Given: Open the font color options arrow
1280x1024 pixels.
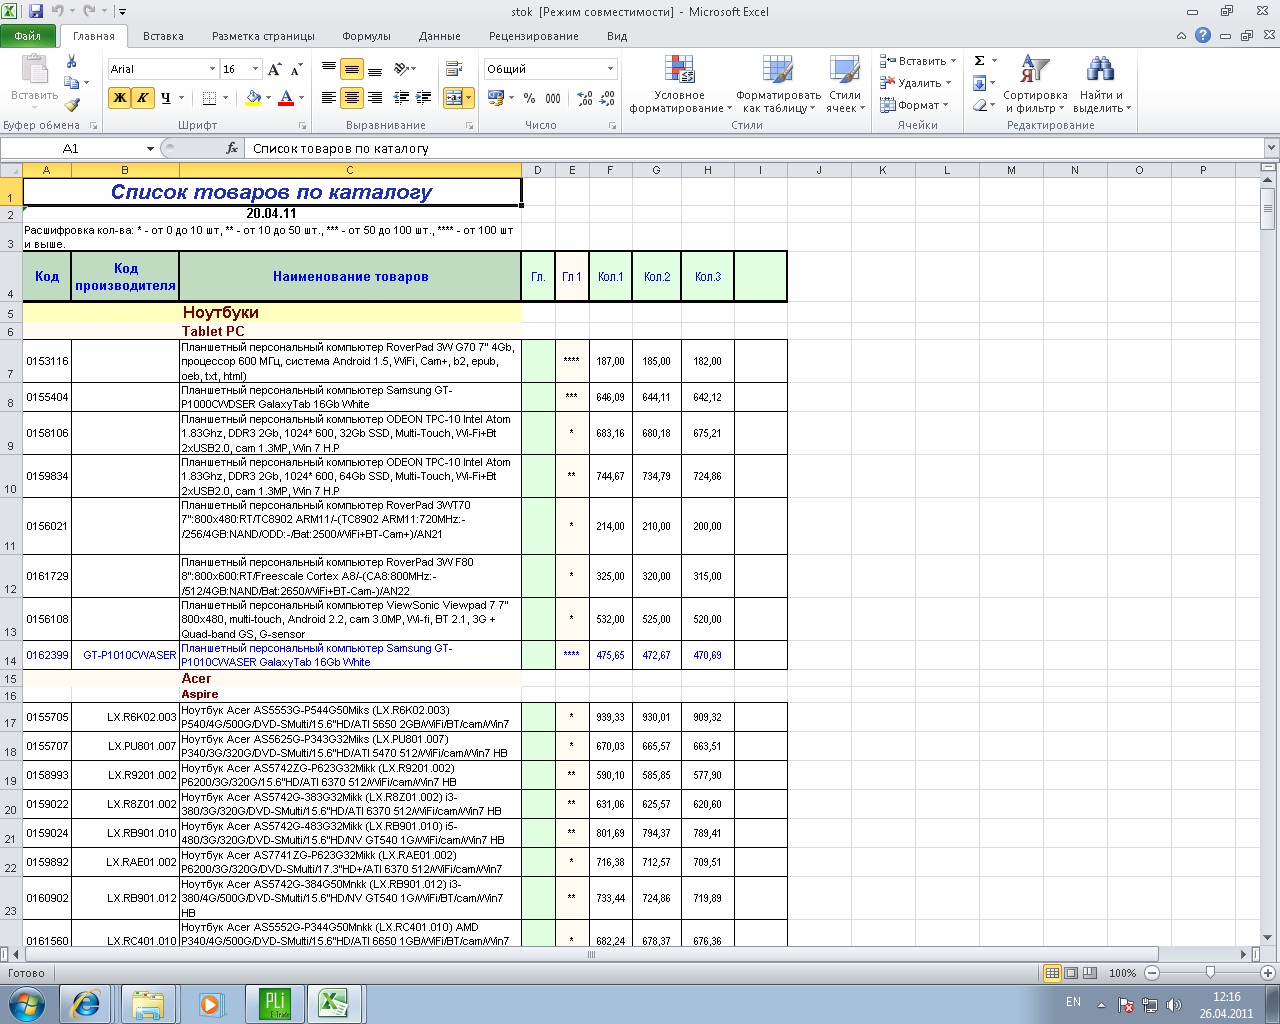Looking at the screenshot, I should coord(302,98).
